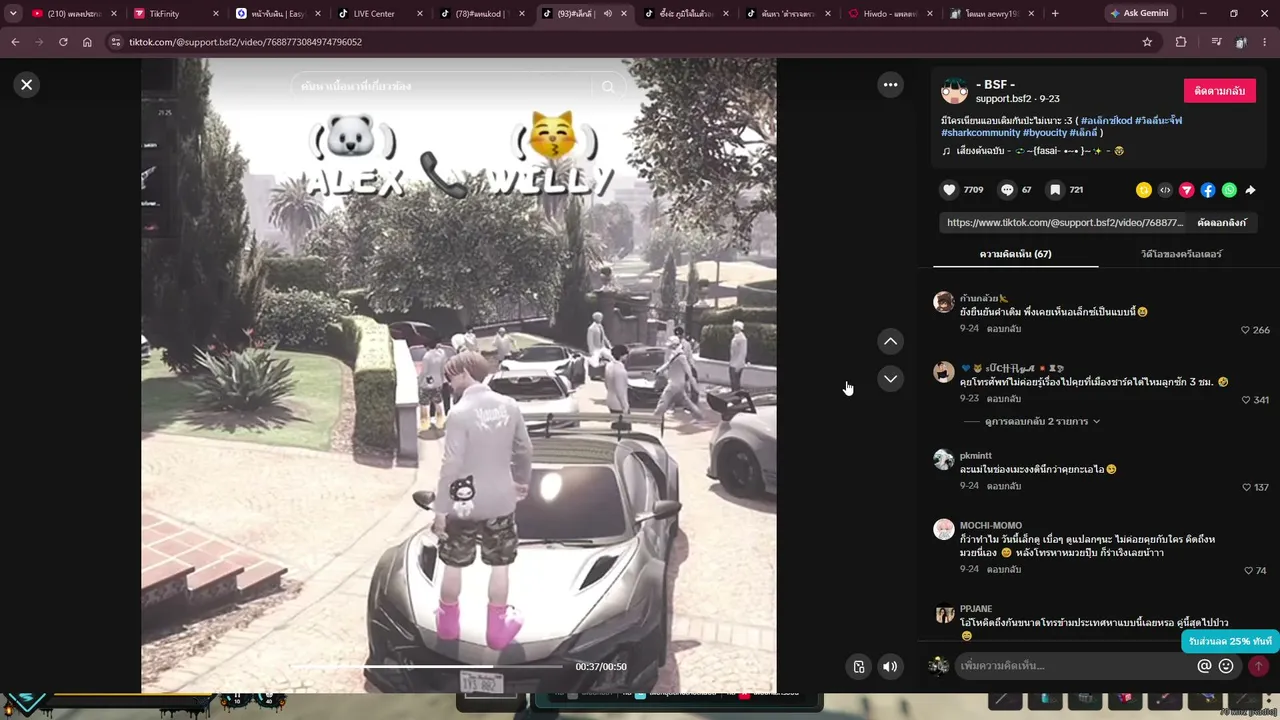
Task: Switch to the TikFinity browser tab
Action: pyautogui.click(x=176, y=14)
